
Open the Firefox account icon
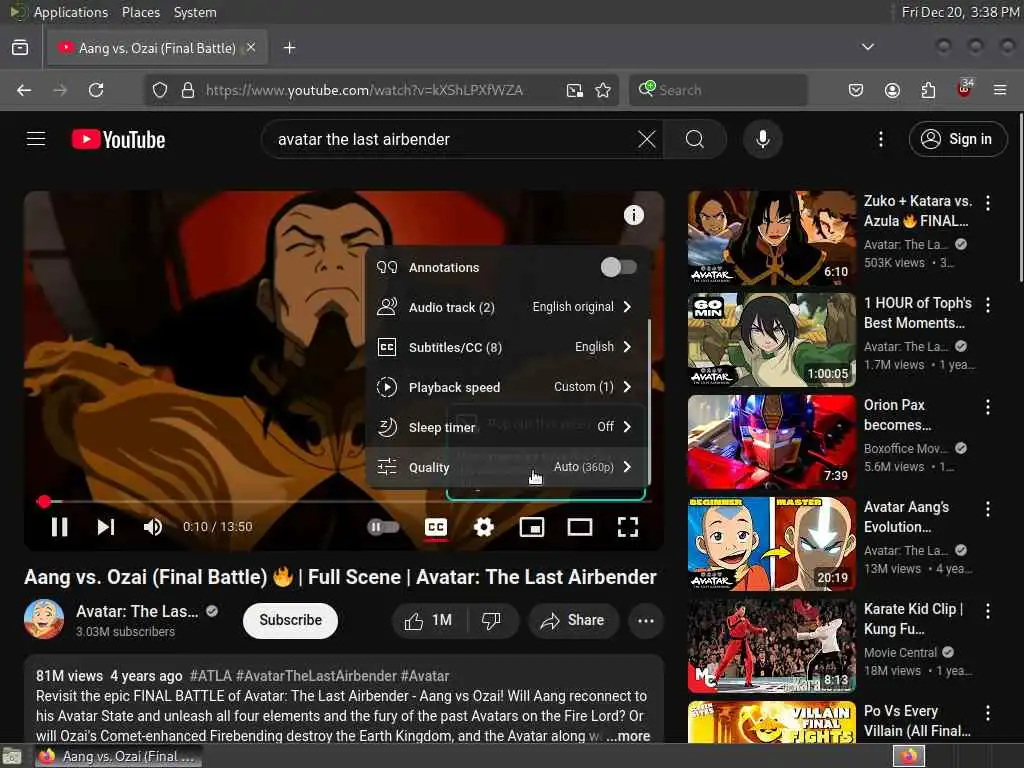click(892, 90)
